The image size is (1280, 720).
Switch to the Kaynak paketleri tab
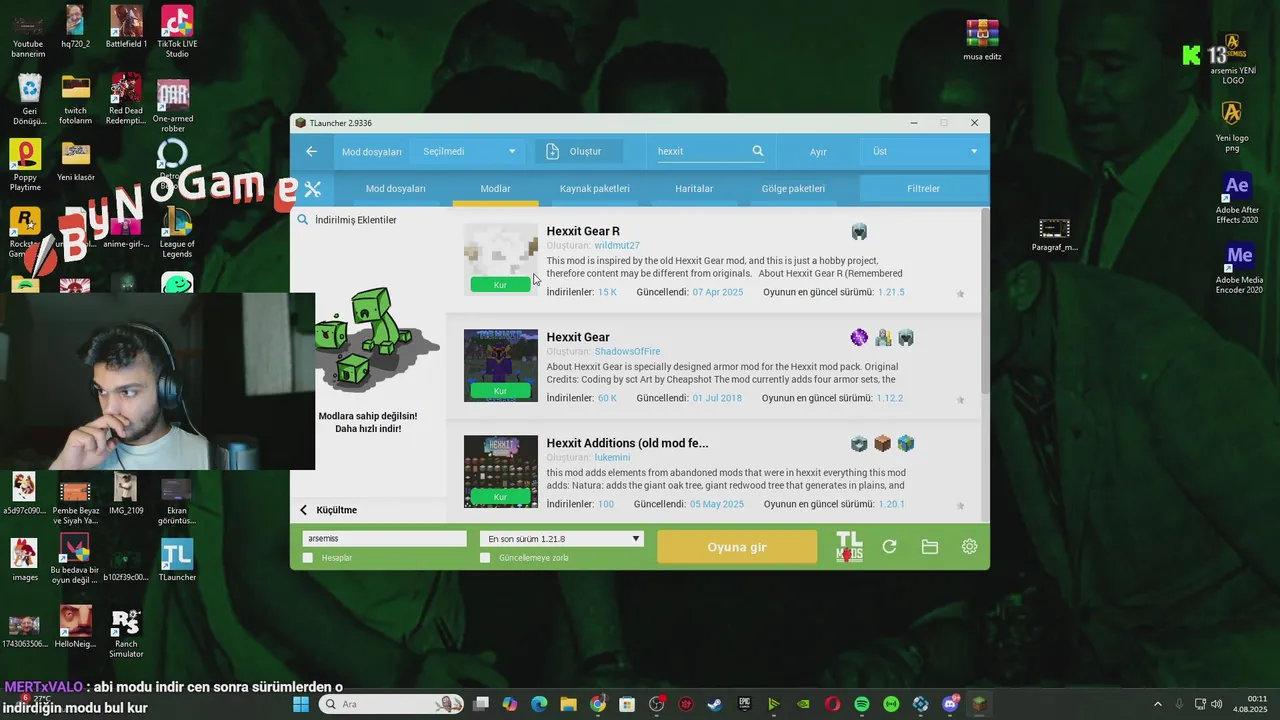pyautogui.click(x=595, y=188)
